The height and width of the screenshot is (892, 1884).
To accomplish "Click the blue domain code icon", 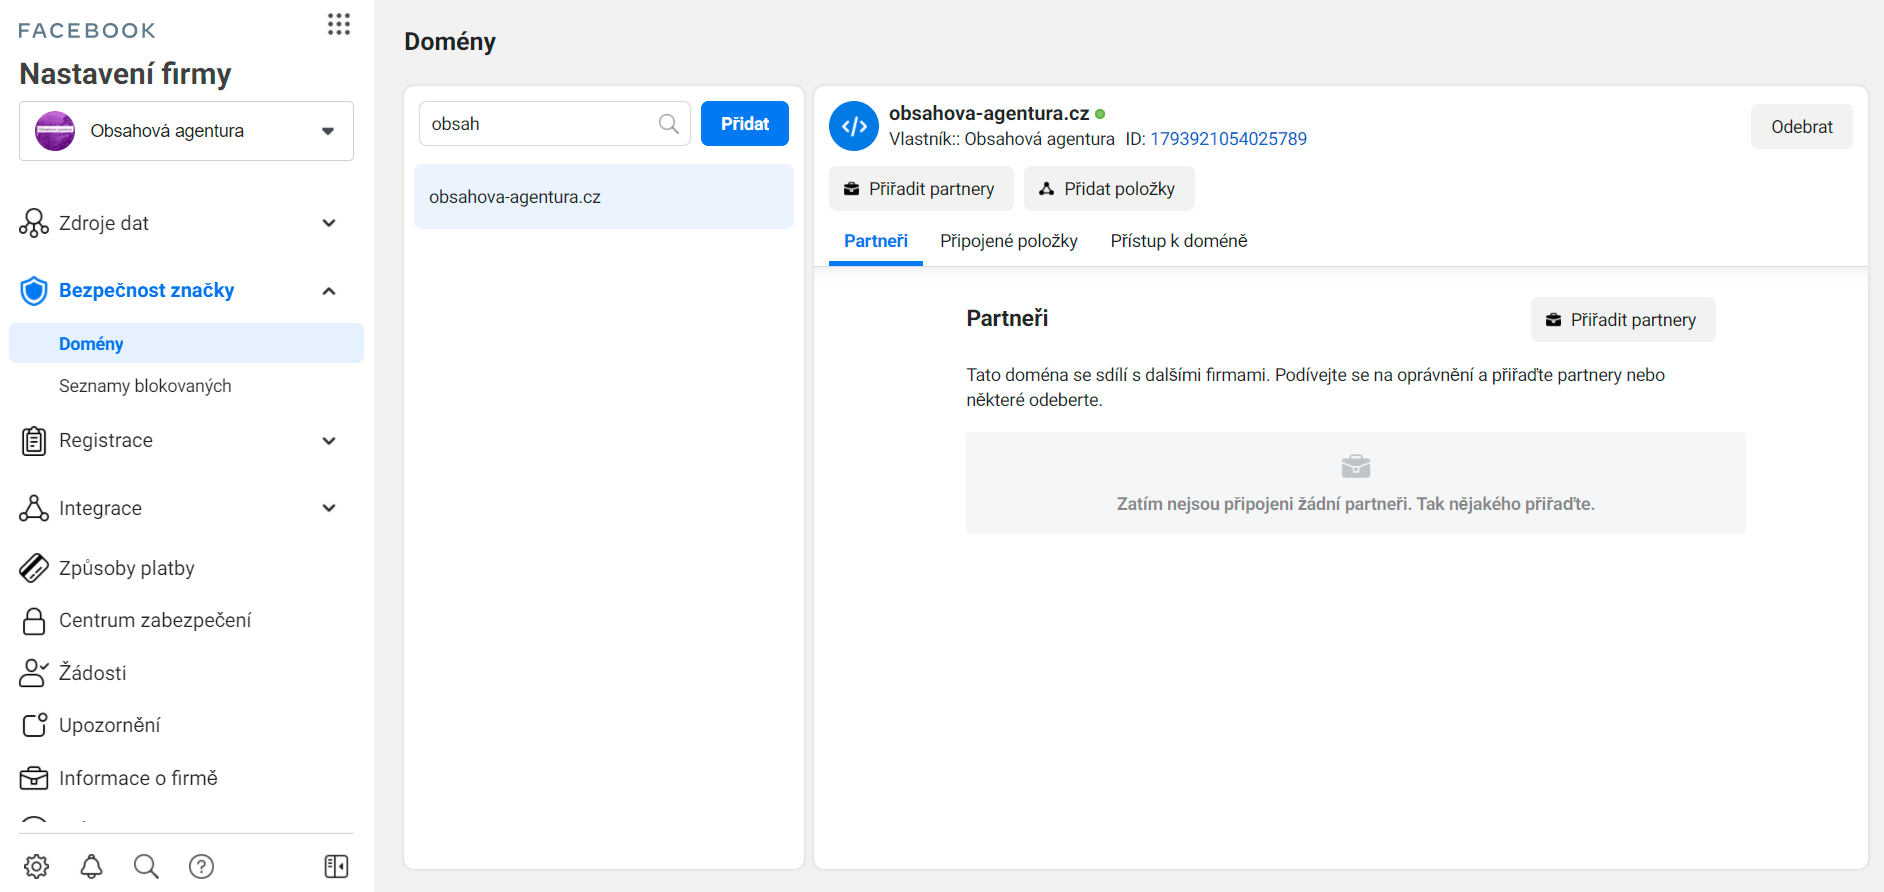I will (854, 126).
